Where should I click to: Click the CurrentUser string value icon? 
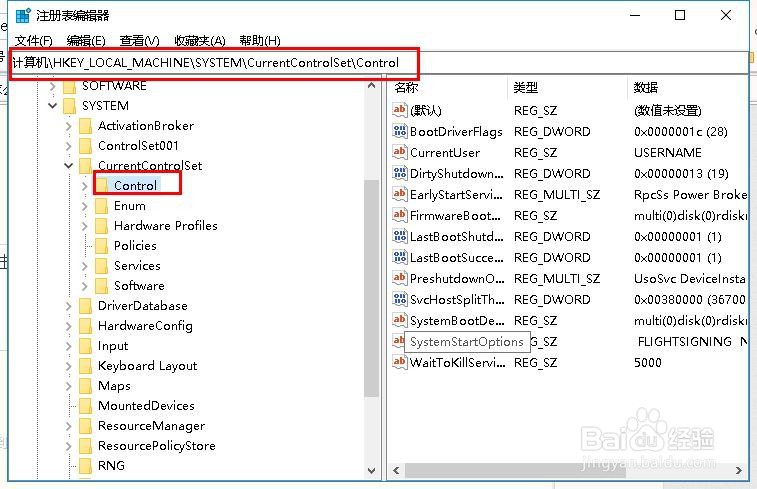point(399,152)
